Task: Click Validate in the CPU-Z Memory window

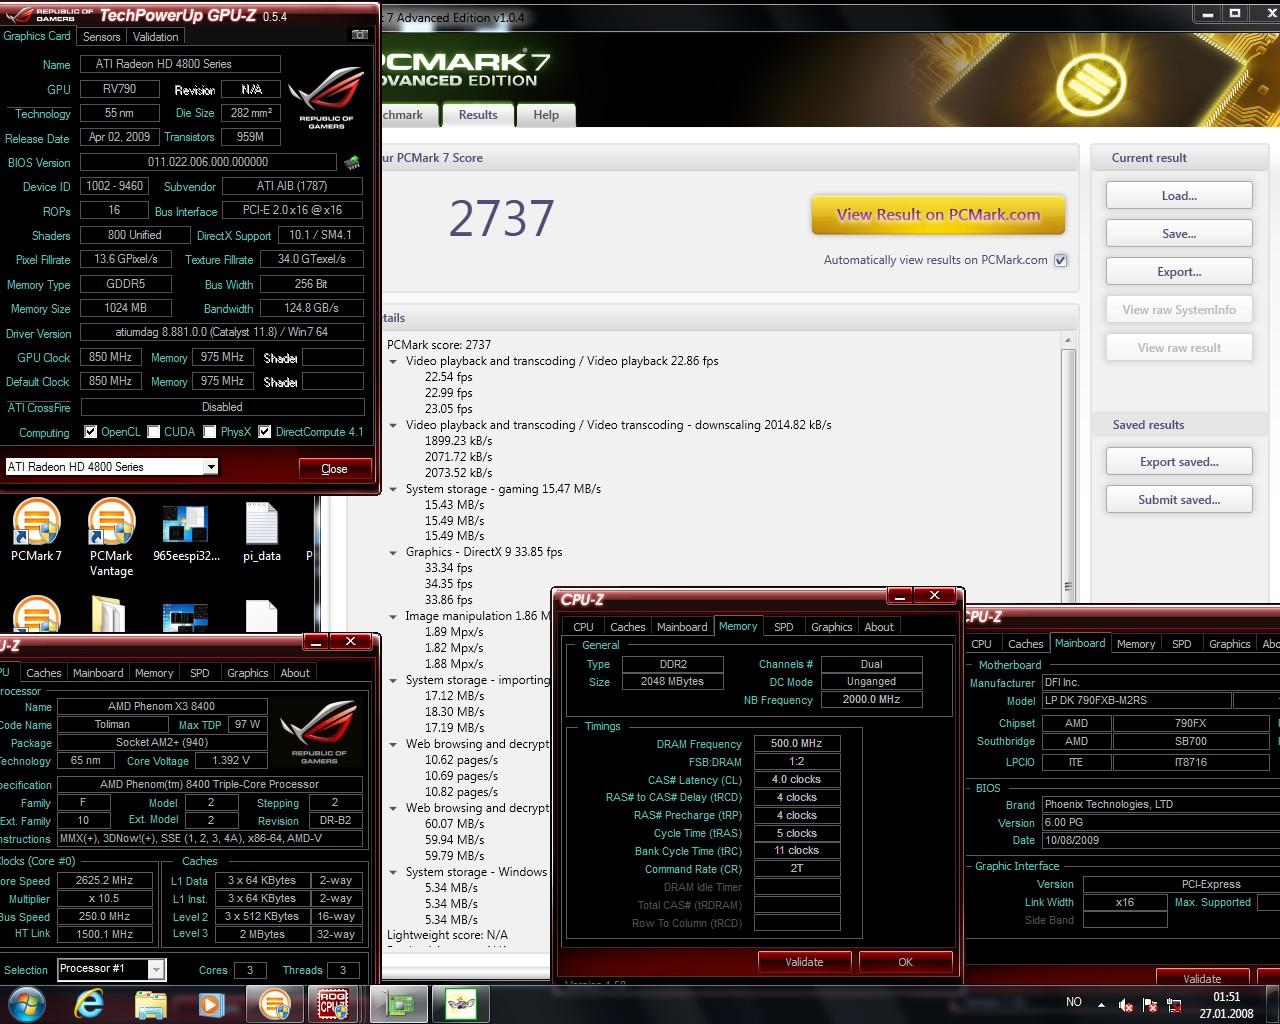Action: (x=804, y=962)
